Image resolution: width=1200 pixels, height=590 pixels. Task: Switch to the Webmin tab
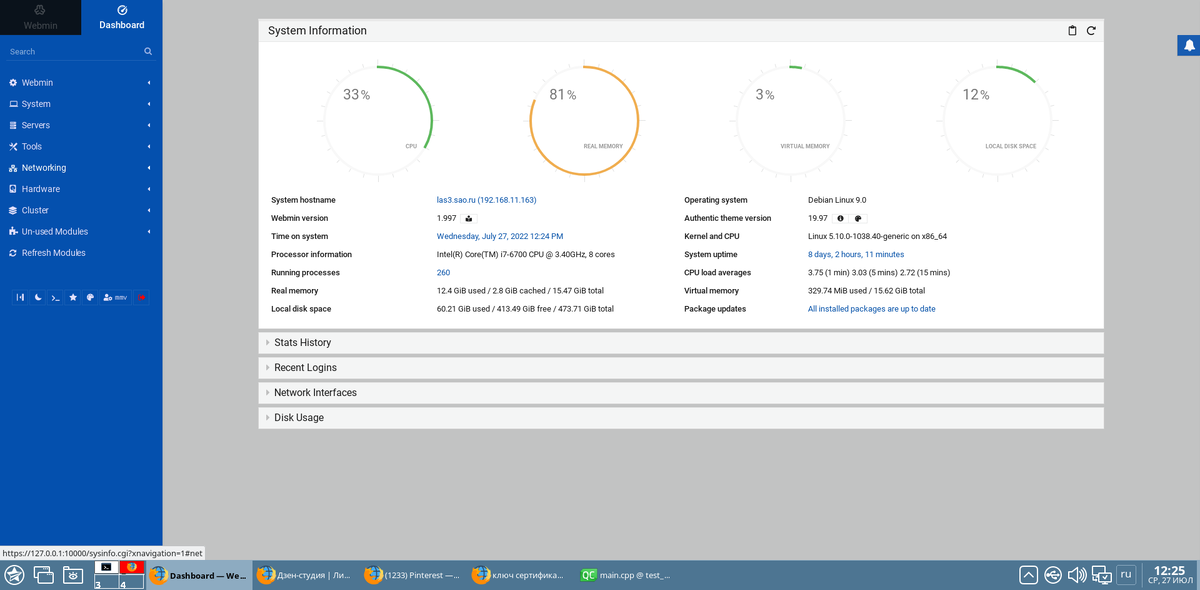pos(41,18)
